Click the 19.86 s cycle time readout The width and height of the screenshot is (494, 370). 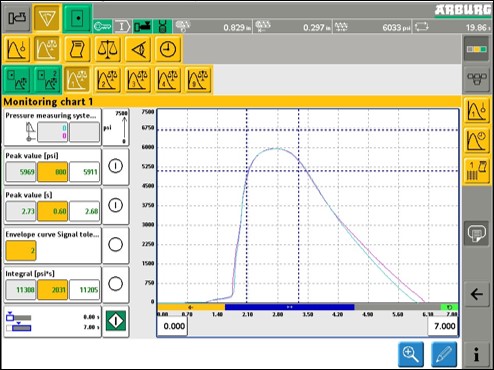[453, 27]
